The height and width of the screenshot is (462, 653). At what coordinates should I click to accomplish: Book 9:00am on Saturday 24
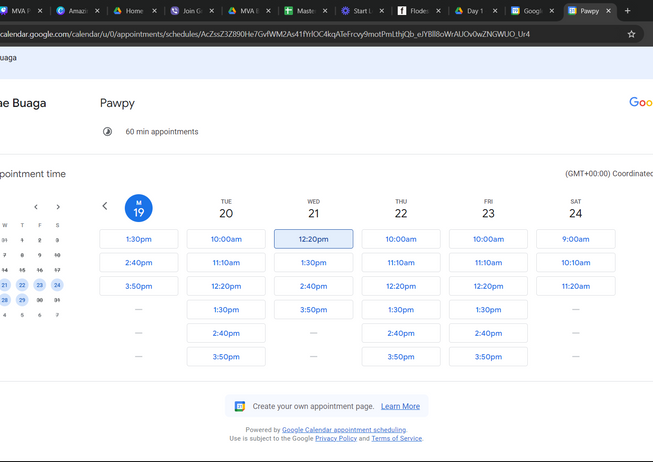(x=576, y=239)
